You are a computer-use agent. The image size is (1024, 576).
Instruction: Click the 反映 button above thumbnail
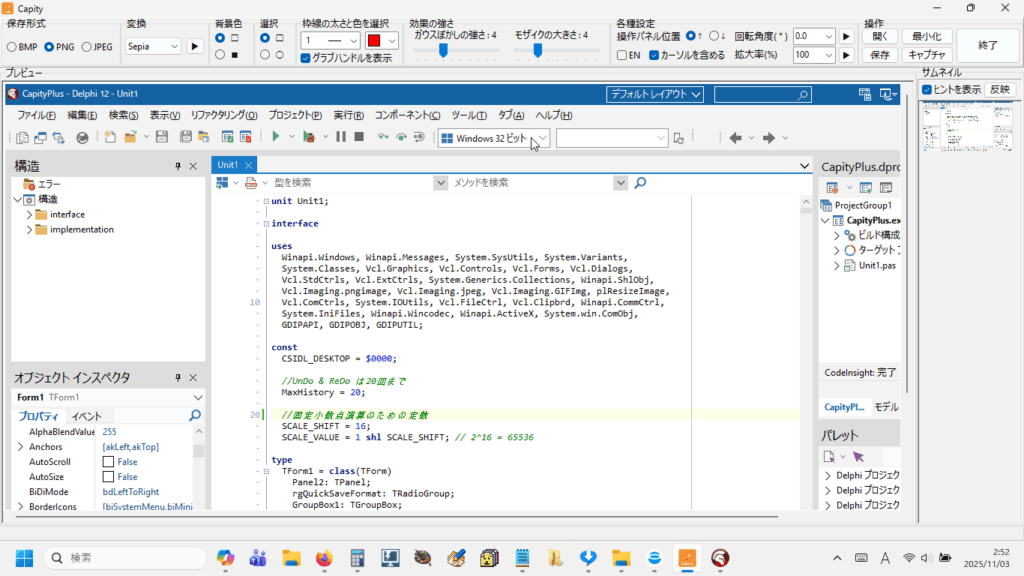click(999, 90)
